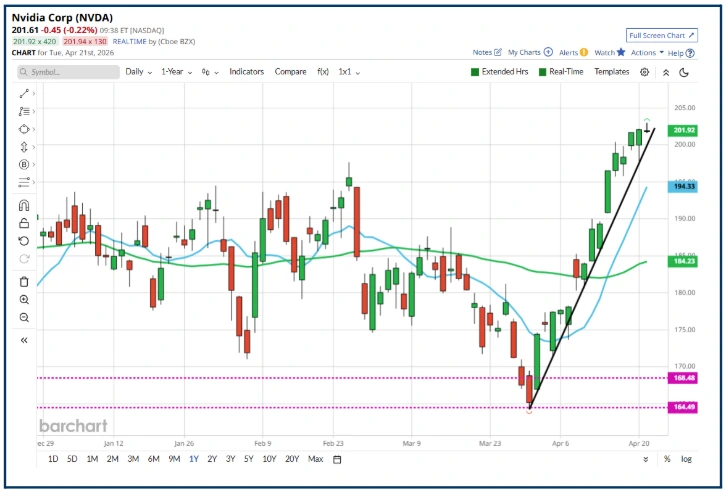Toggle log scale on chart
Viewport: 726px width, 492px height.
tap(686, 459)
